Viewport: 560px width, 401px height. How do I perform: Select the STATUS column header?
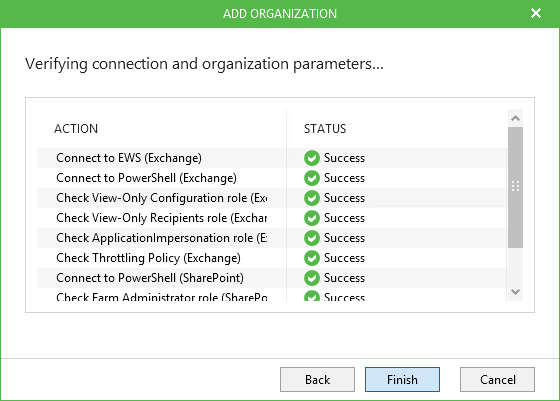(x=325, y=129)
